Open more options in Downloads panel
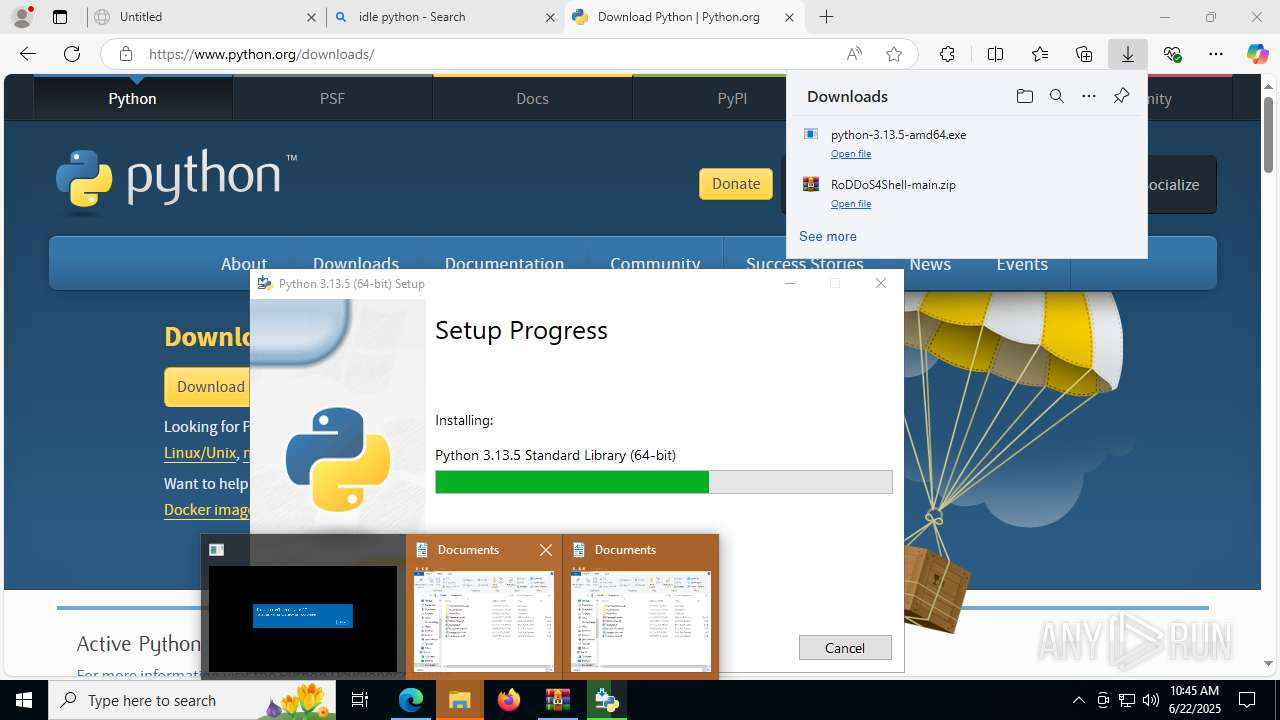The image size is (1280, 720). (x=1089, y=96)
